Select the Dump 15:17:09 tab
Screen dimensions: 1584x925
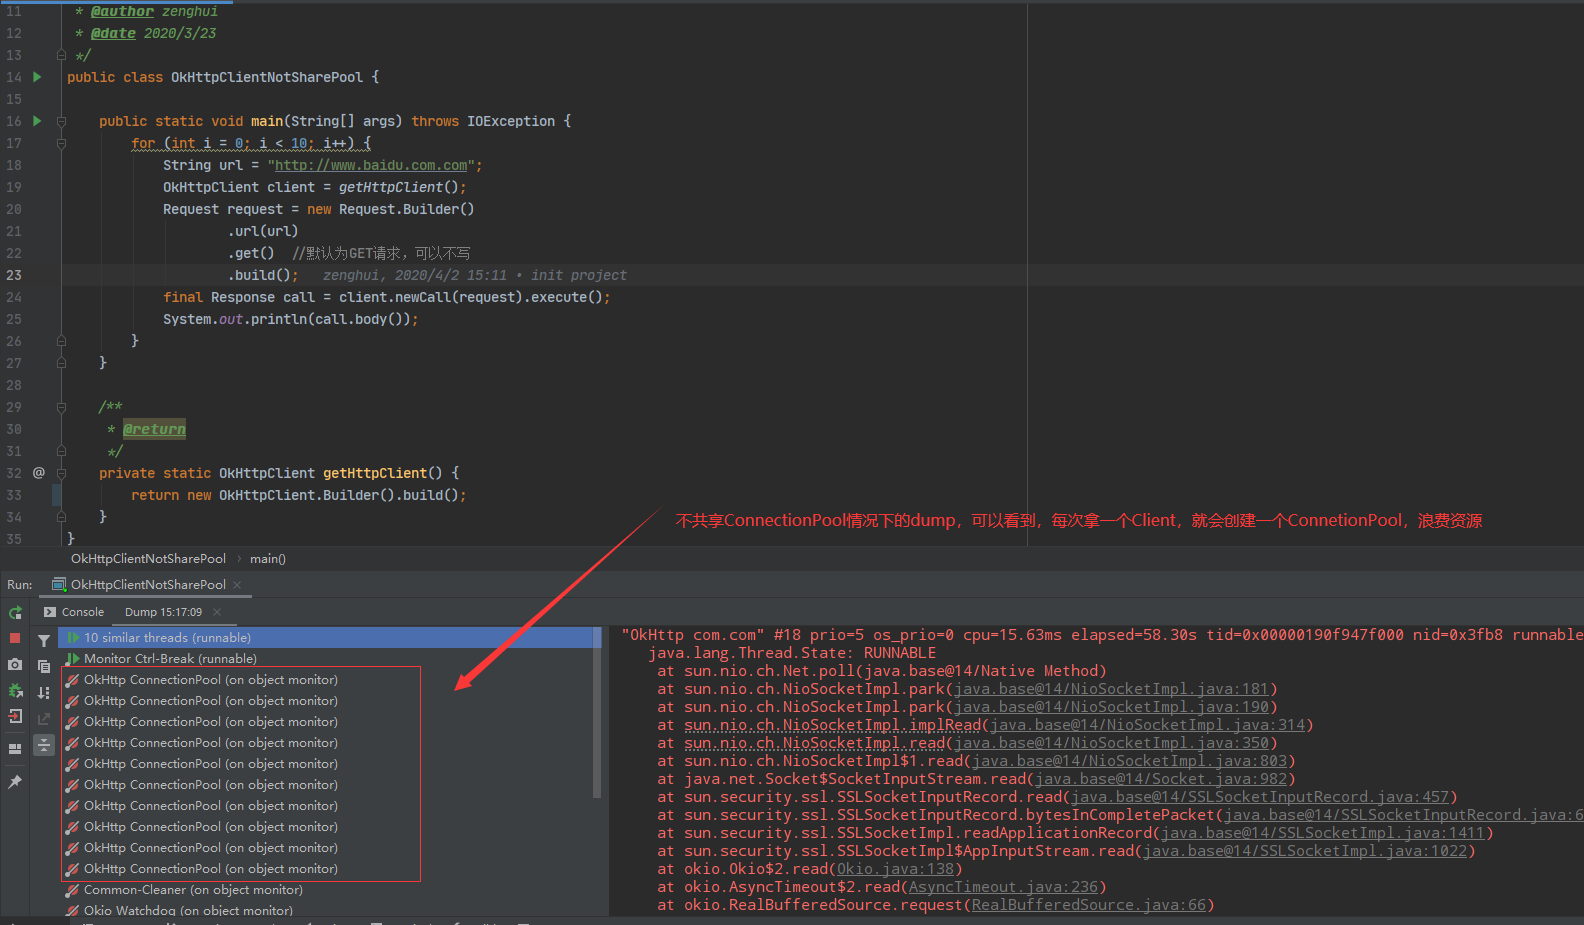163,612
